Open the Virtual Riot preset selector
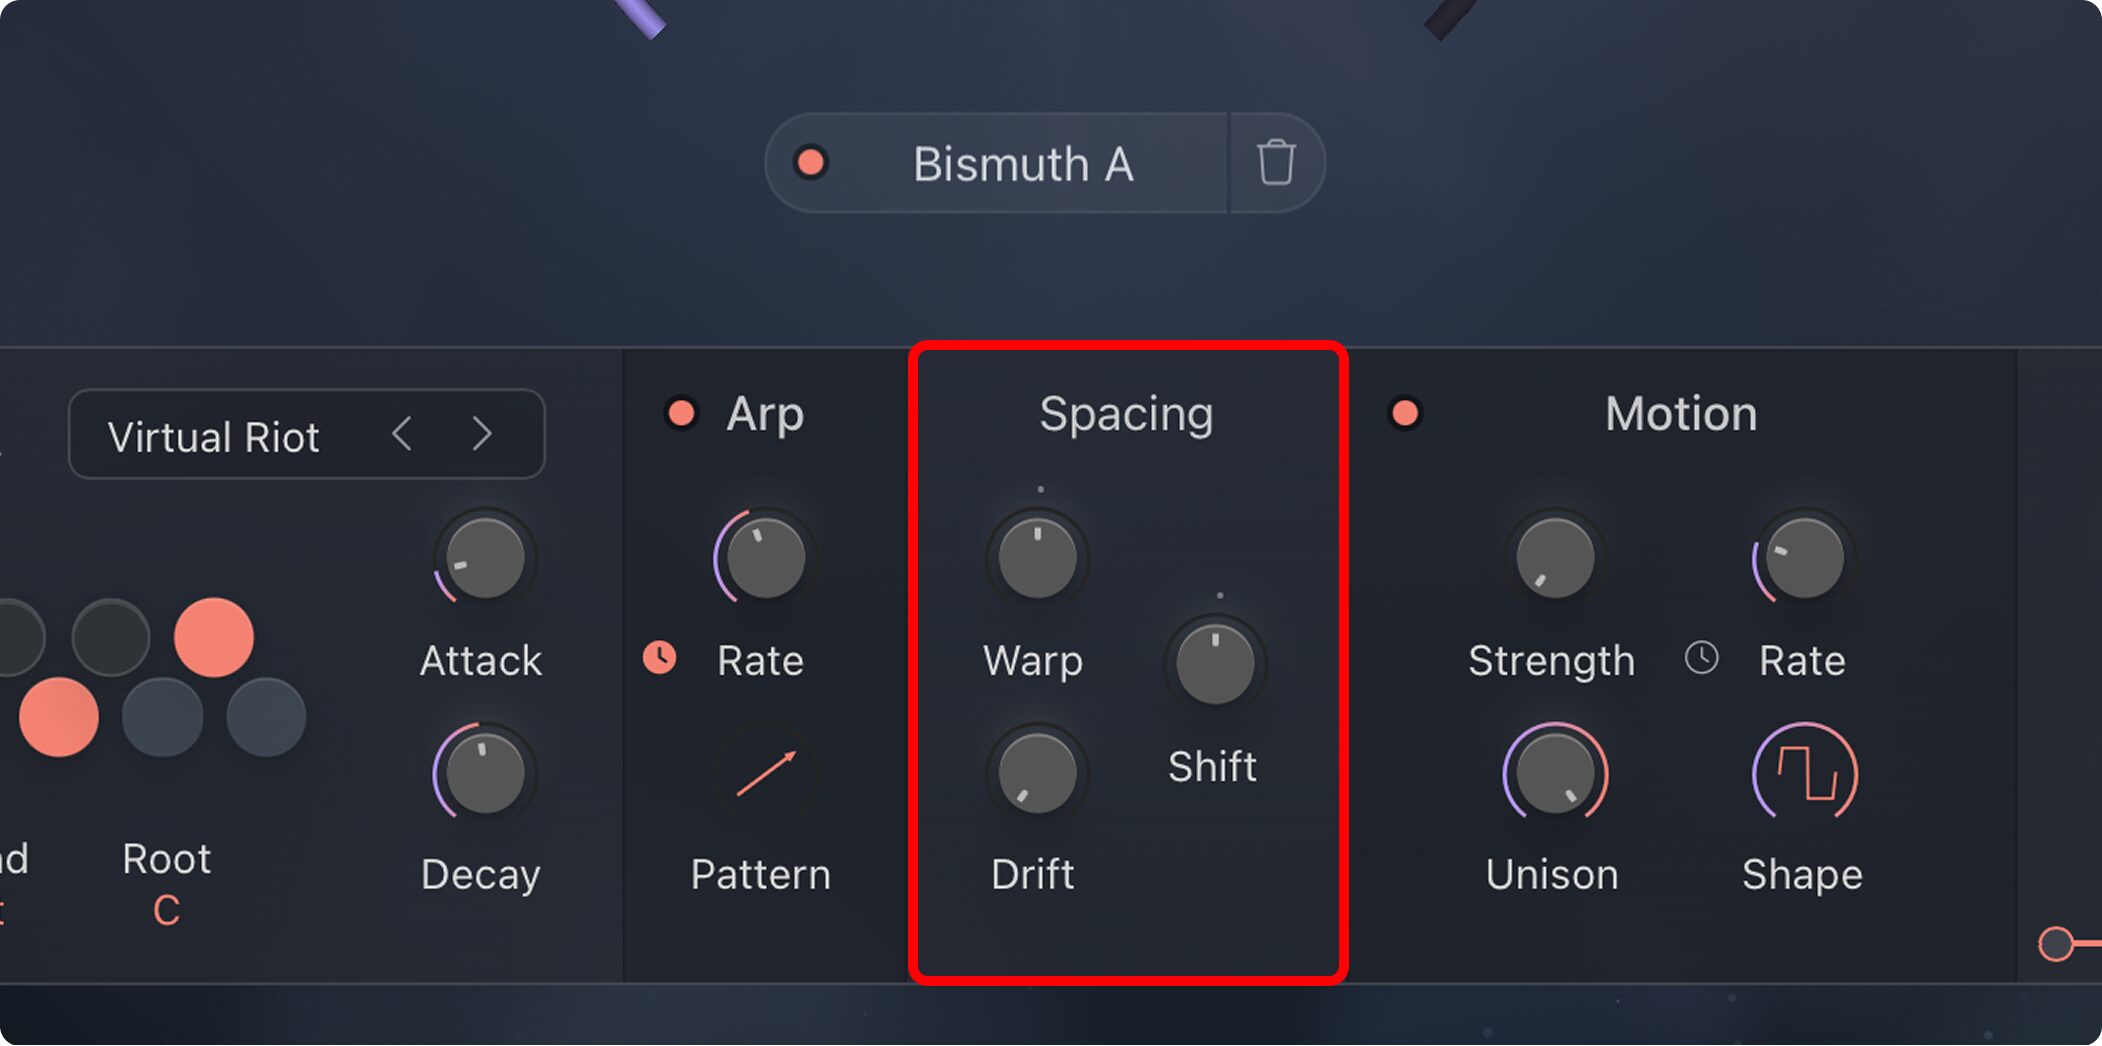 (213, 436)
